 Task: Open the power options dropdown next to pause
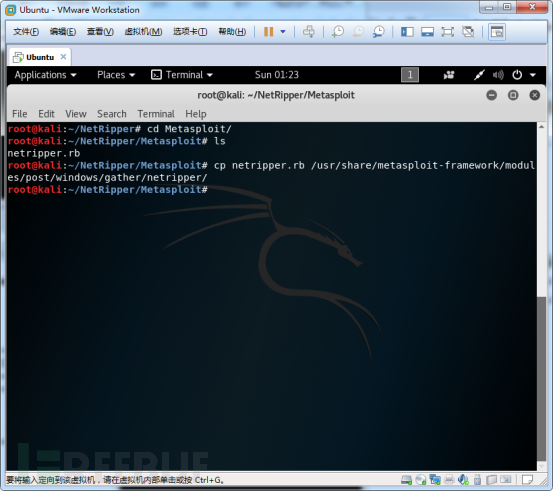283,32
